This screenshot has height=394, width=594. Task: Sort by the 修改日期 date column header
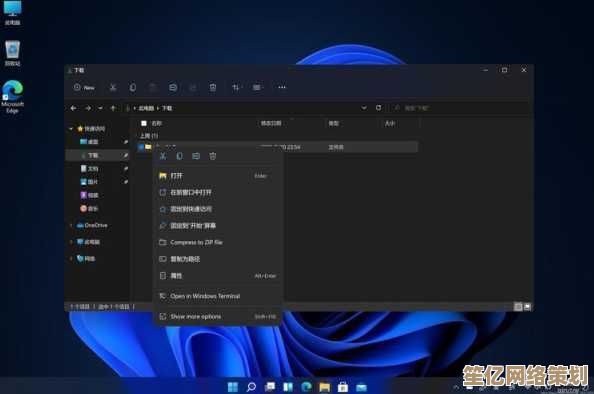coord(271,124)
